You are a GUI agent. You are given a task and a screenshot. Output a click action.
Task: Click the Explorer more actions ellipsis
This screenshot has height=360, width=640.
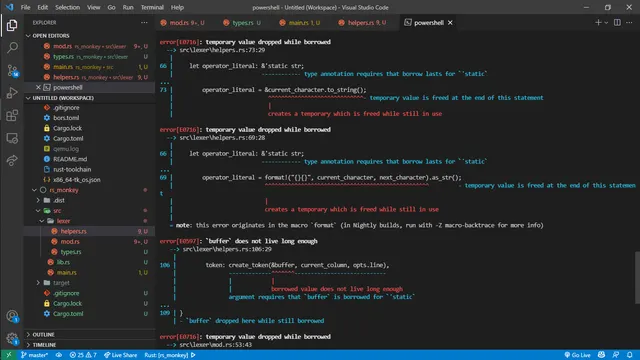(x=144, y=23)
